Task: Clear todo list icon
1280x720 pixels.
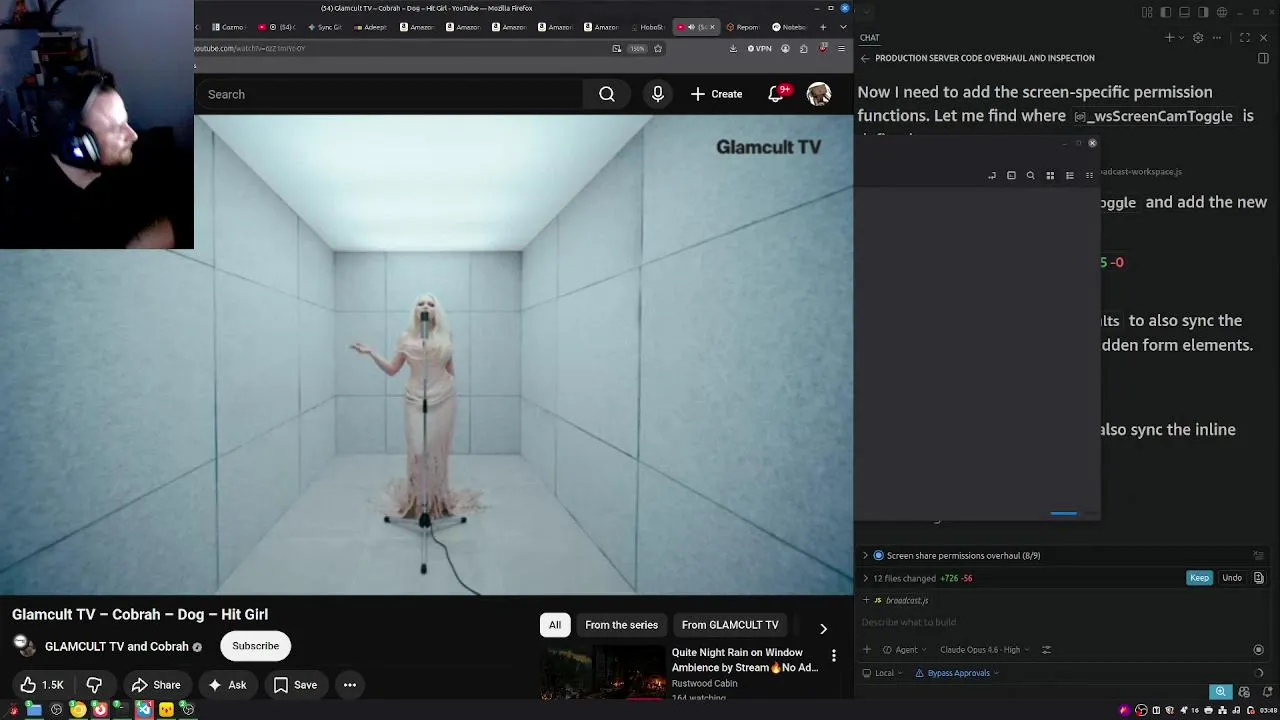Action: coord(1259,555)
